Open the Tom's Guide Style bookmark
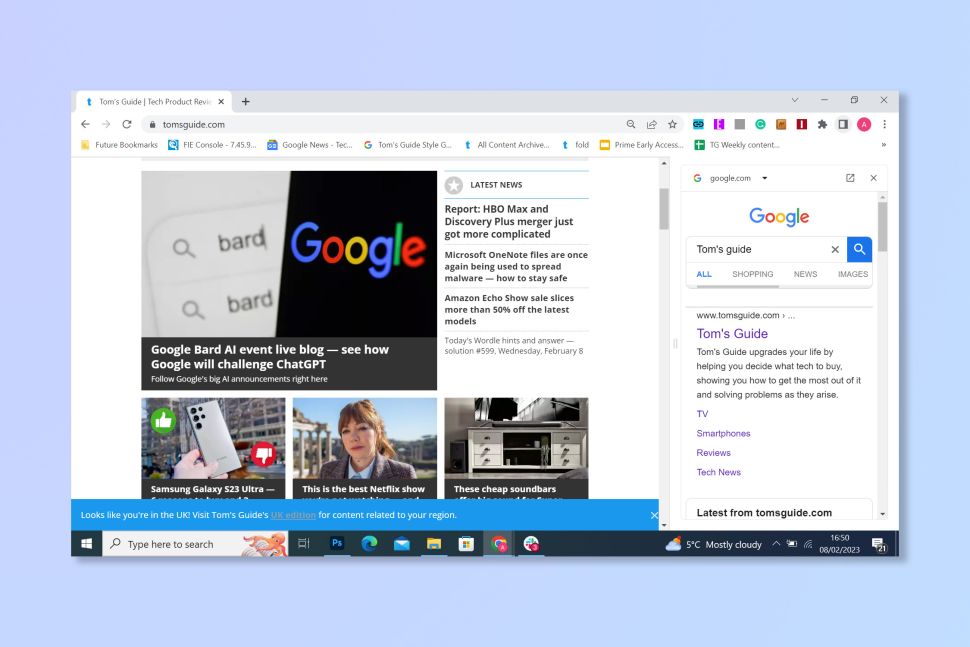 (408, 145)
